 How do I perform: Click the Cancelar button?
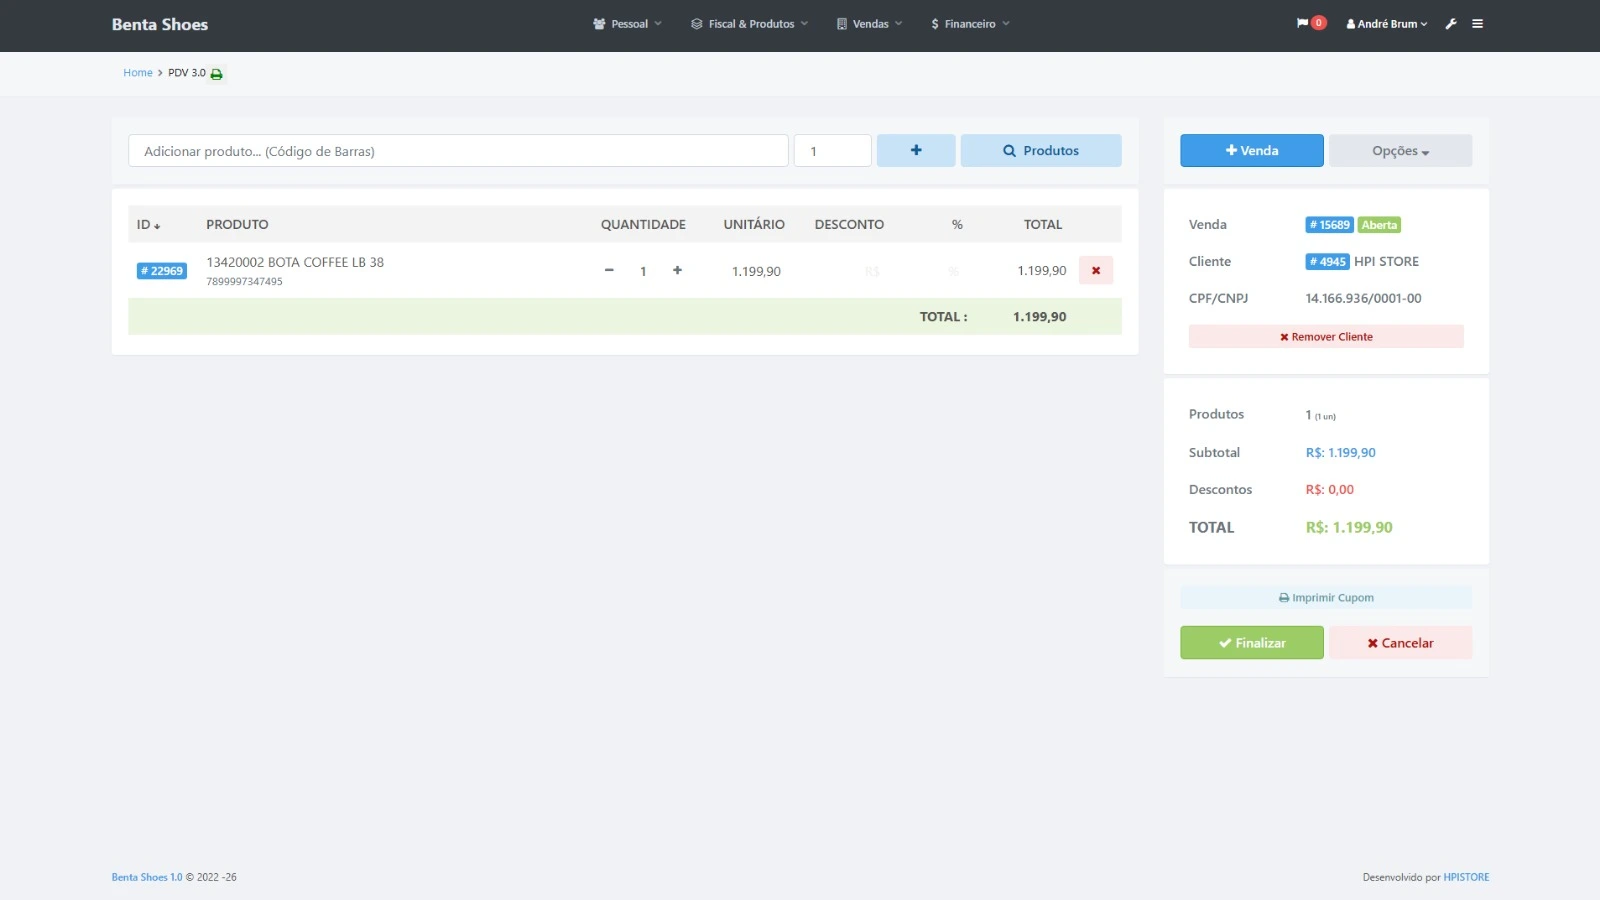tap(1400, 643)
